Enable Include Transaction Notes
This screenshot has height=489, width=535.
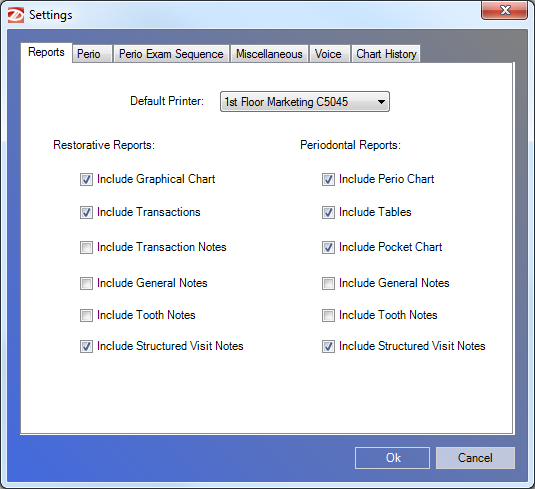(86, 247)
